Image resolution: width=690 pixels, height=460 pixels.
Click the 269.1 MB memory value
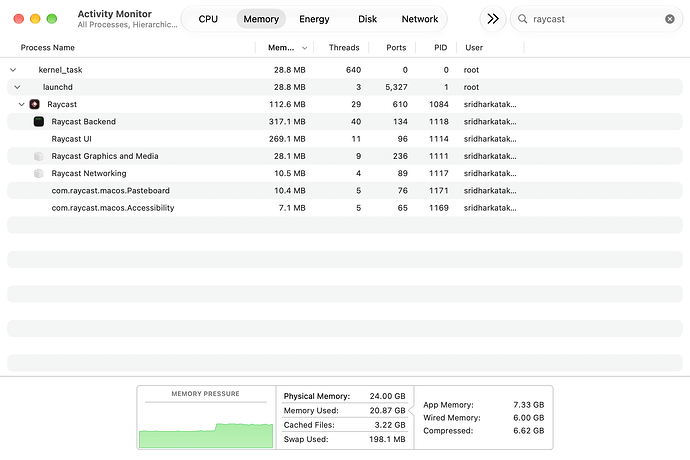pos(287,139)
